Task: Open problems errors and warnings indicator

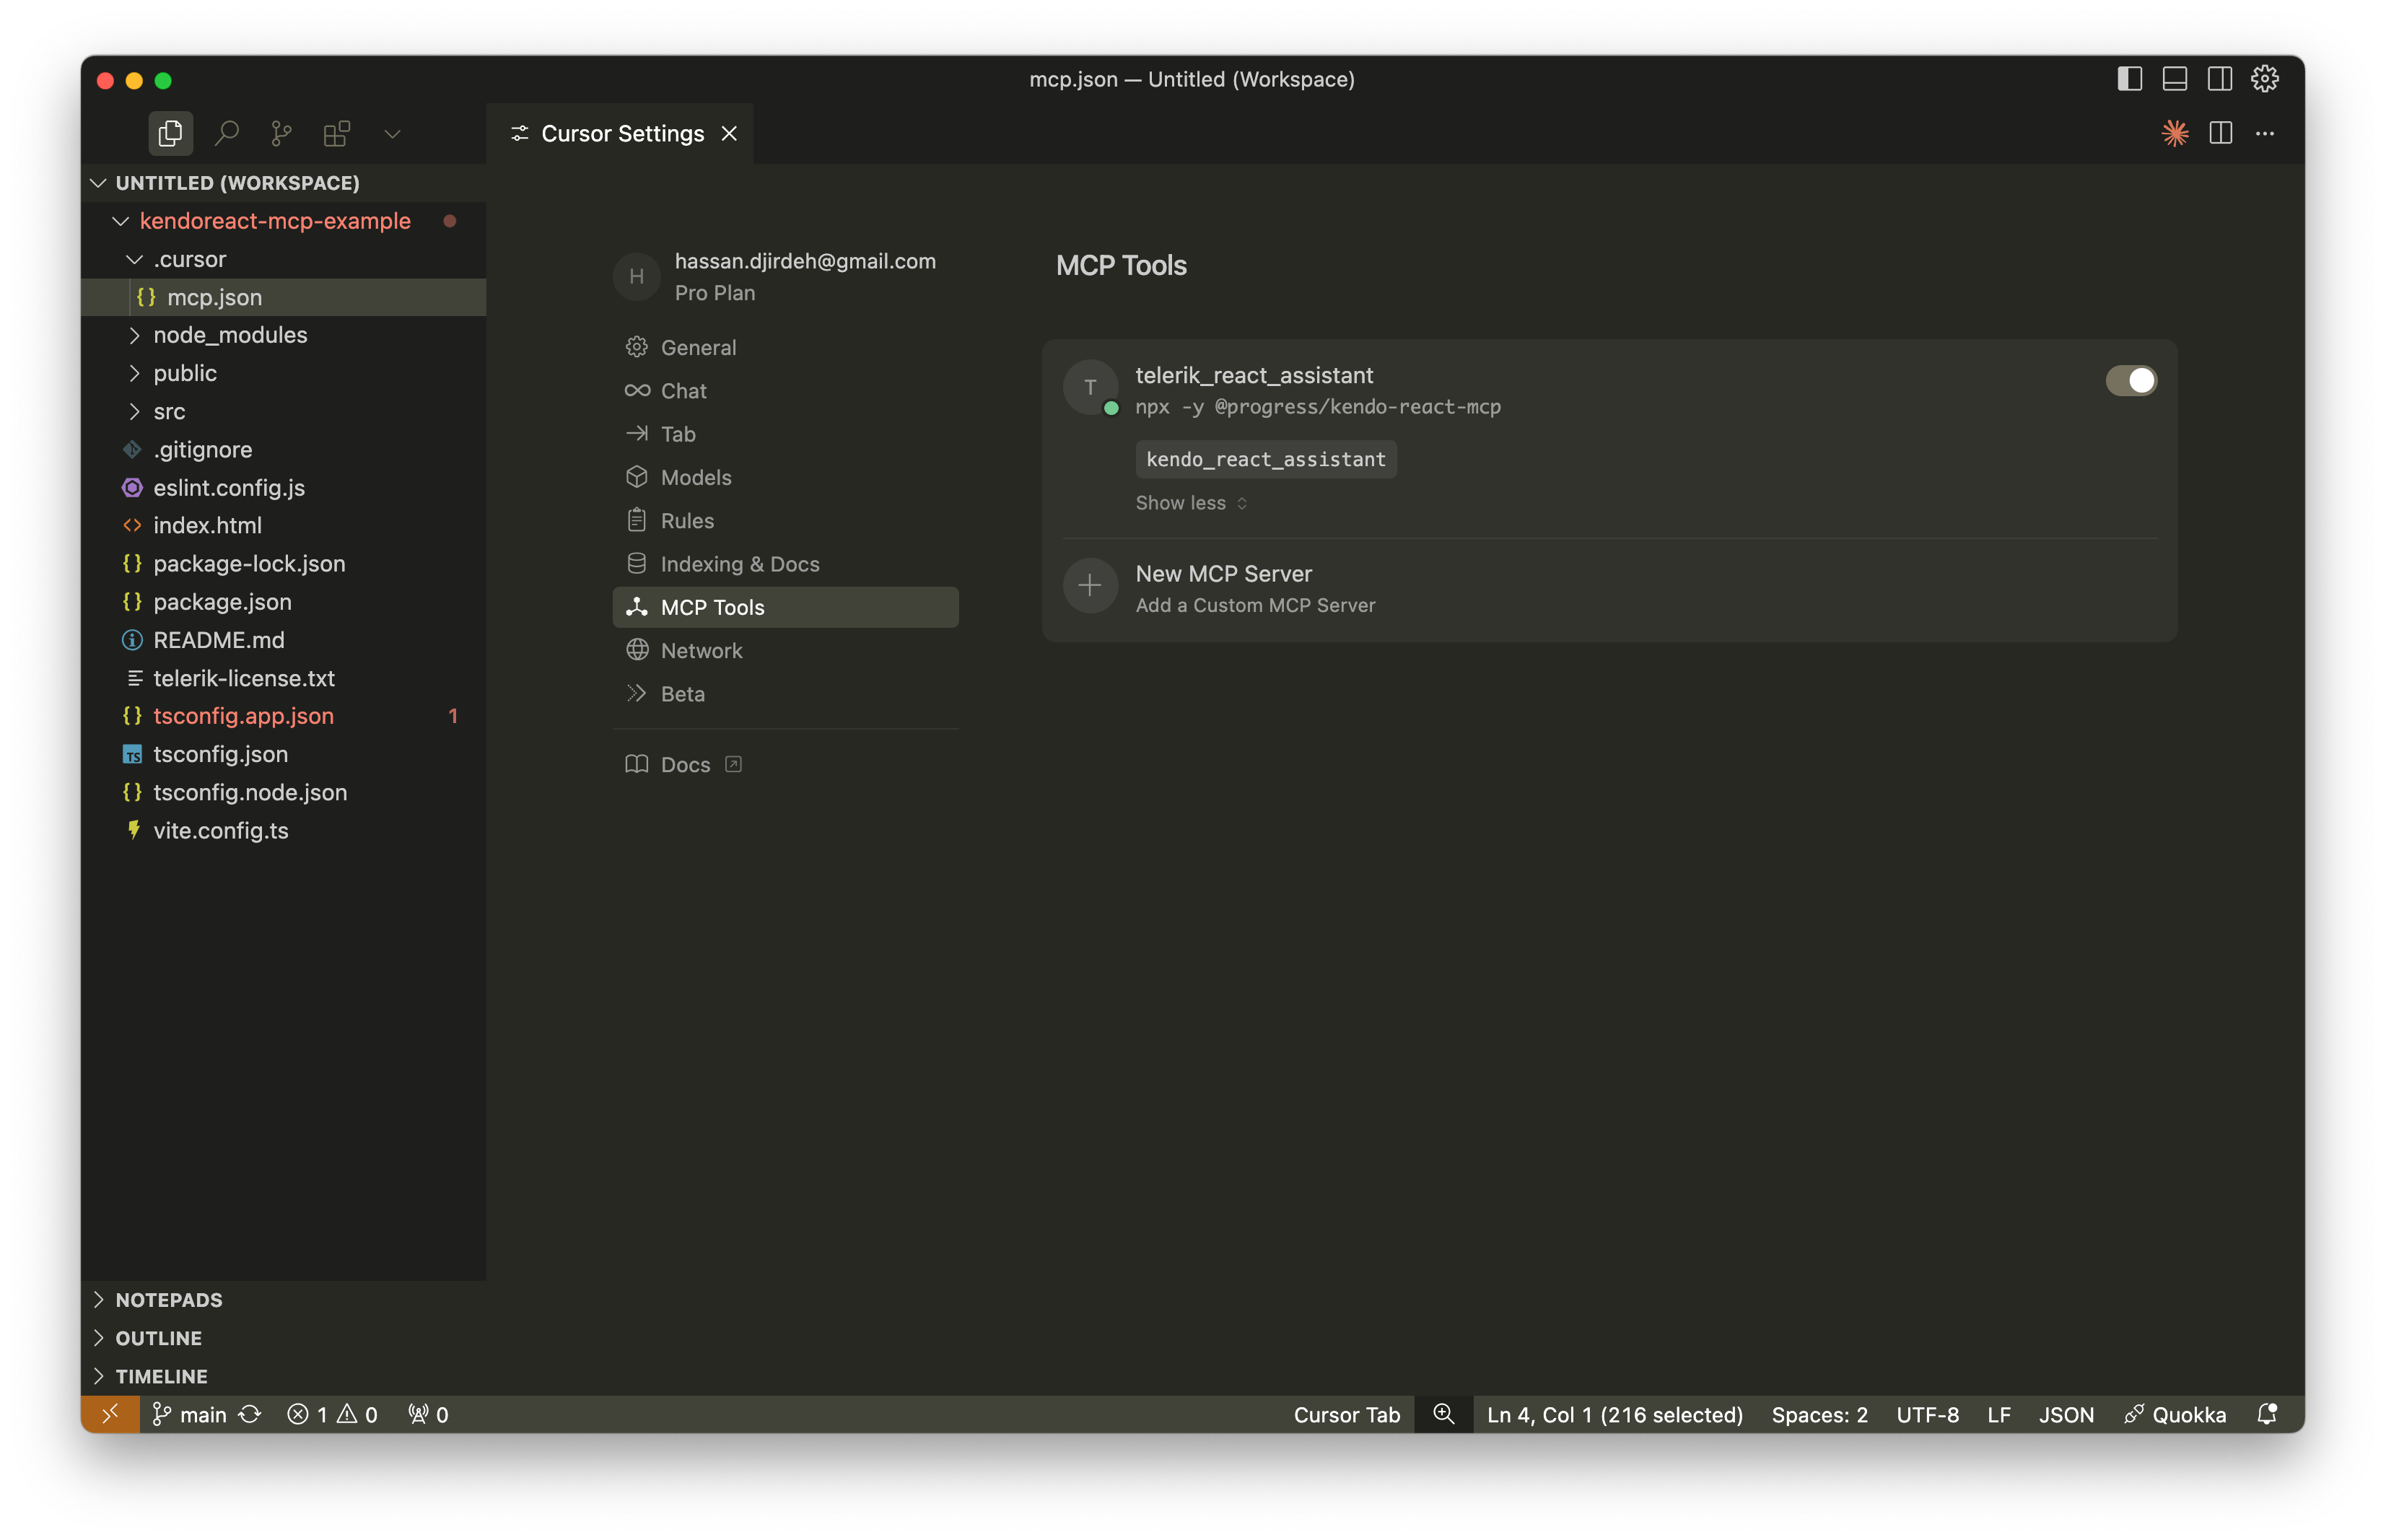Action: [332, 1414]
